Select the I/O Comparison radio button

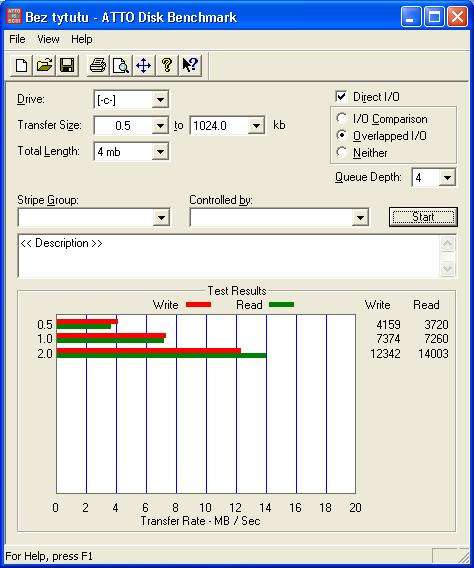pos(341,118)
